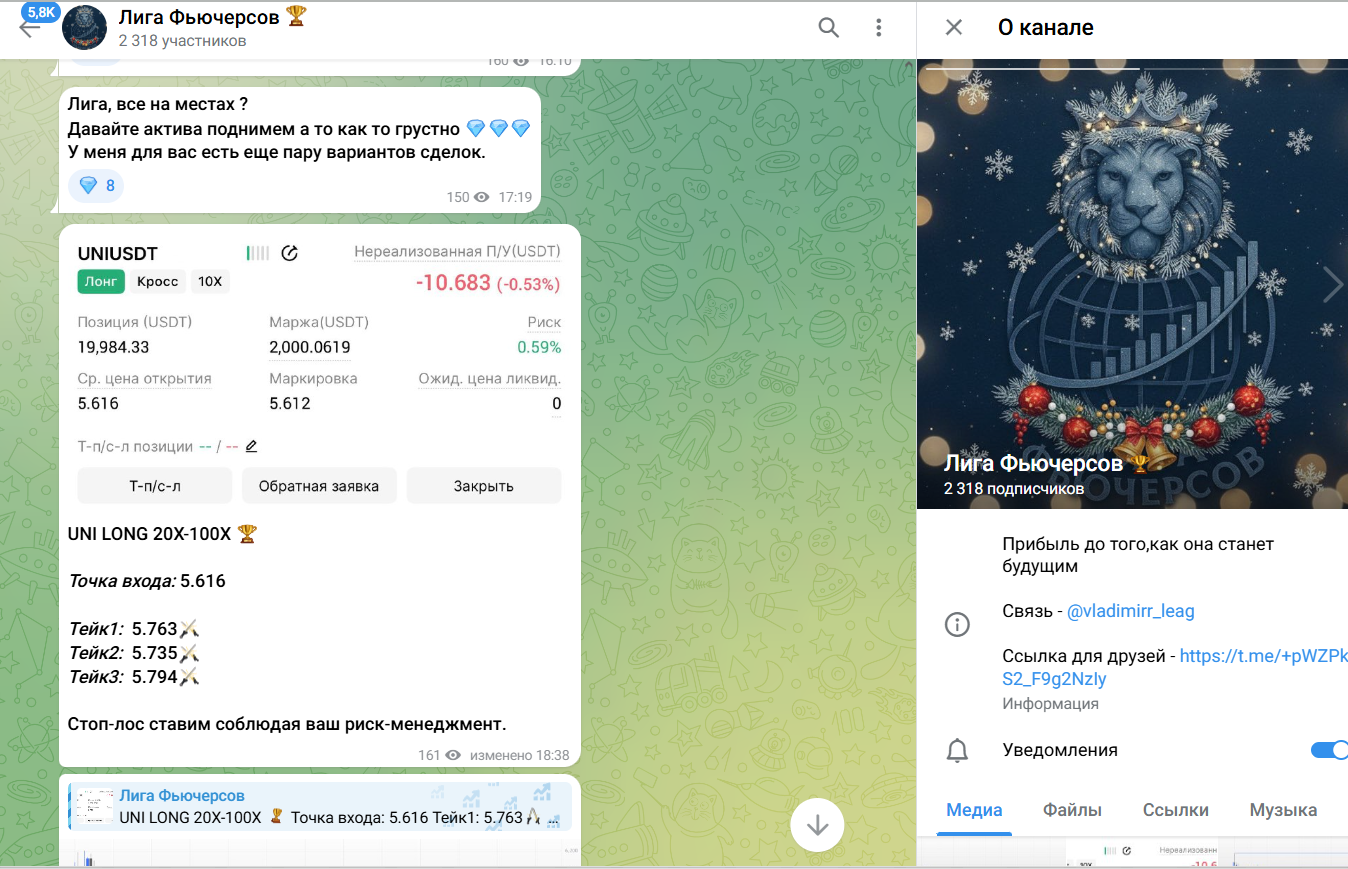Open the chat search magnifier icon
Viewport: 1348px width, 869px height.
tap(828, 28)
